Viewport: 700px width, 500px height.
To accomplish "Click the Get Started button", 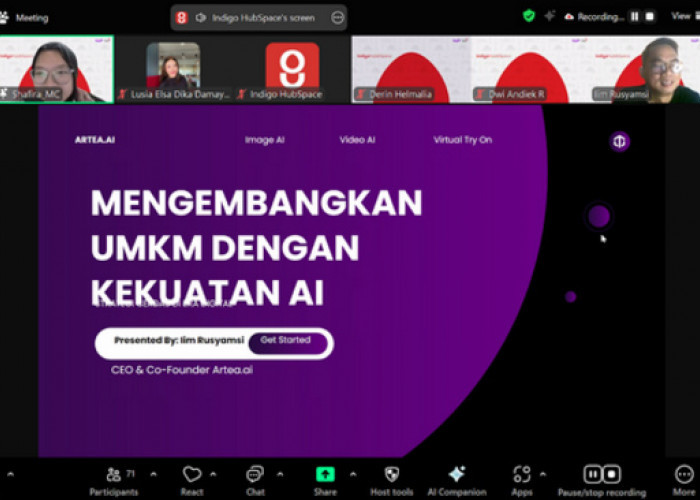I will point(288,343).
